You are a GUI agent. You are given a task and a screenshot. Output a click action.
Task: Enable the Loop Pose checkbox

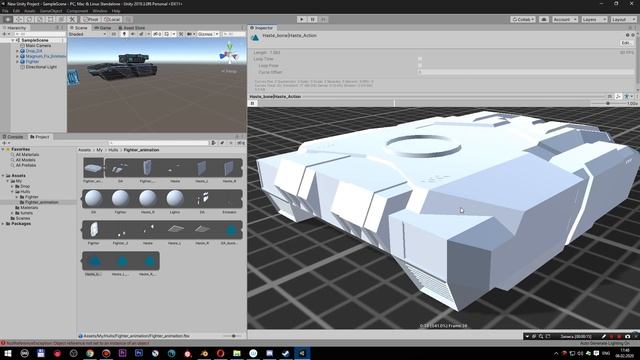[x=420, y=65]
